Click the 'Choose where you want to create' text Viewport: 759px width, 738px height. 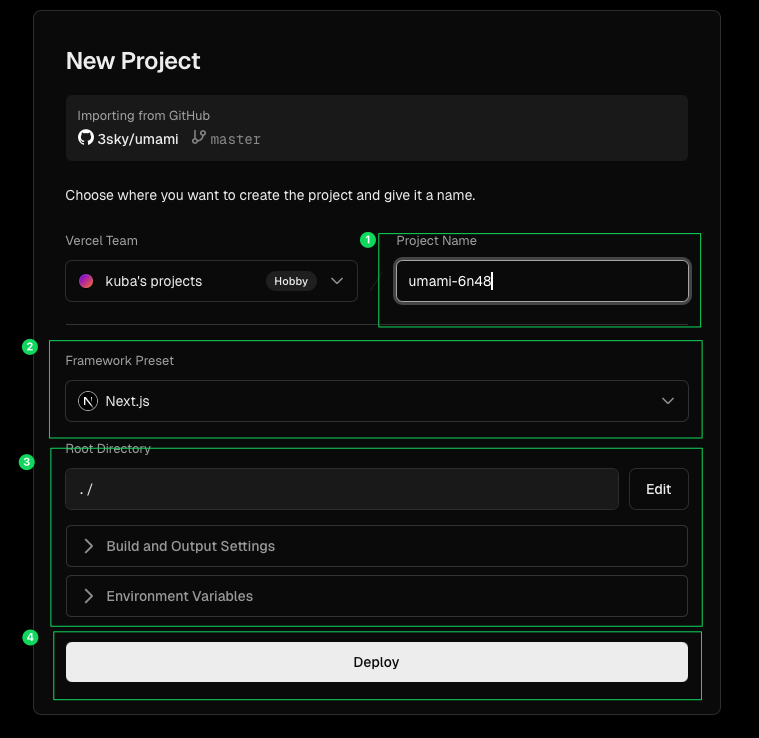click(x=271, y=196)
